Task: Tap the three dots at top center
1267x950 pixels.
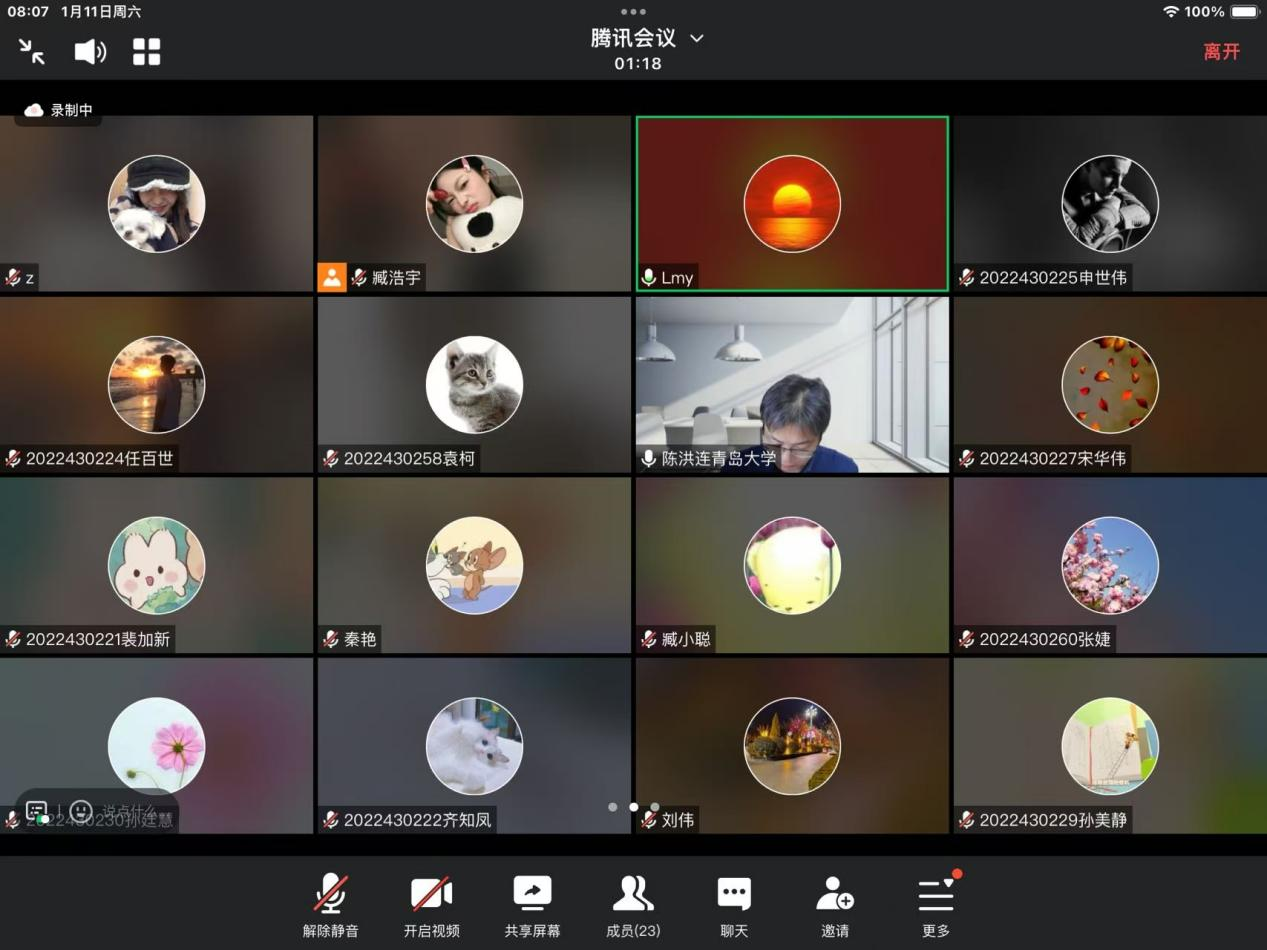Action: [633, 12]
